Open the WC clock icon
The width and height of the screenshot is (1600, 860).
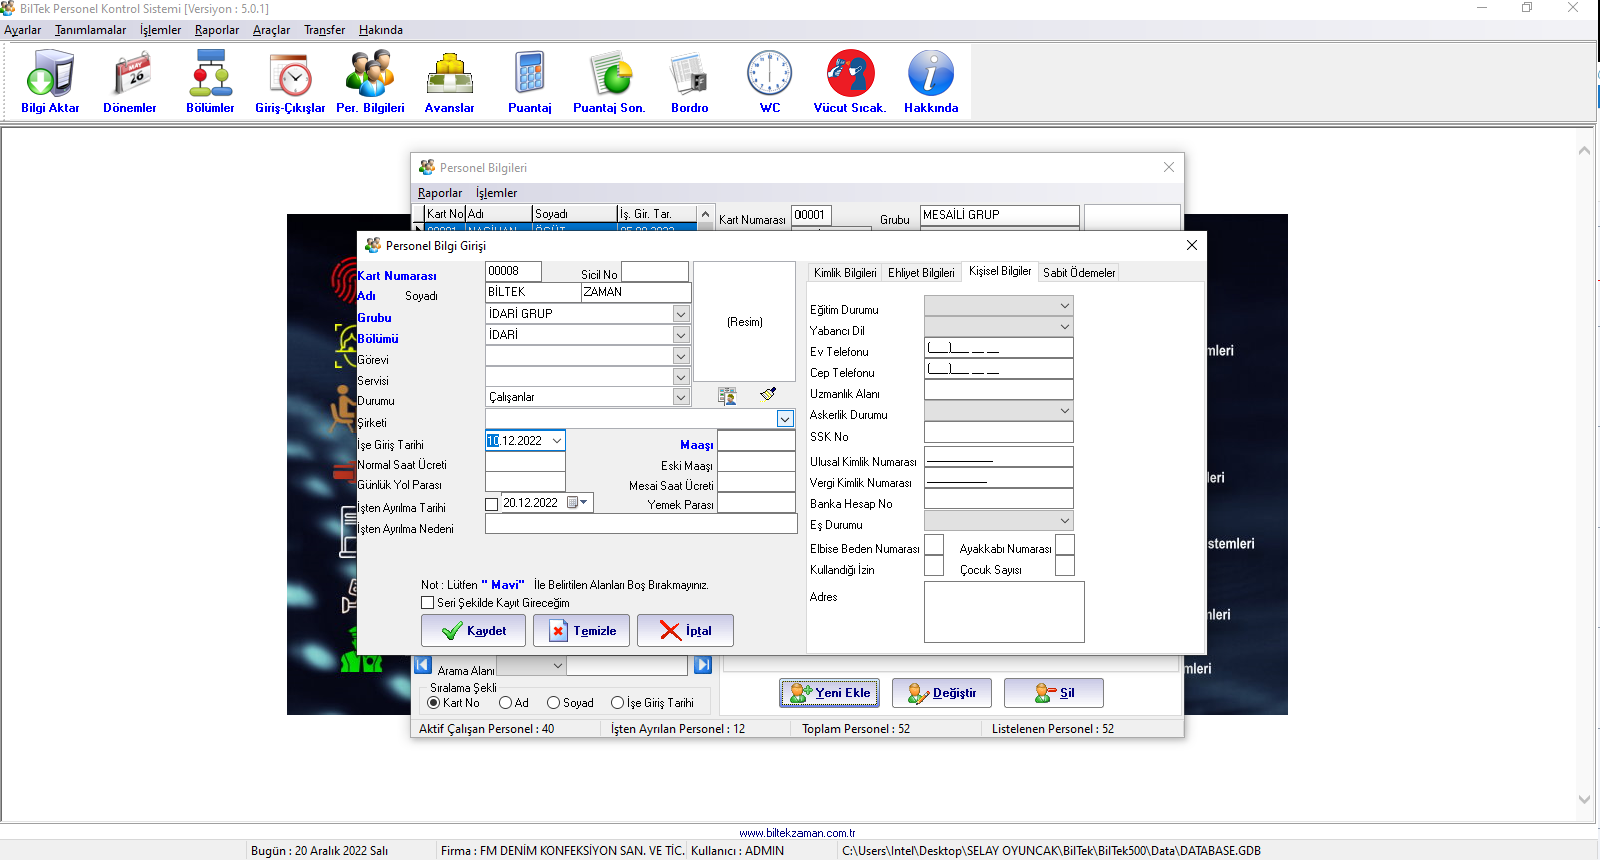[770, 82]
